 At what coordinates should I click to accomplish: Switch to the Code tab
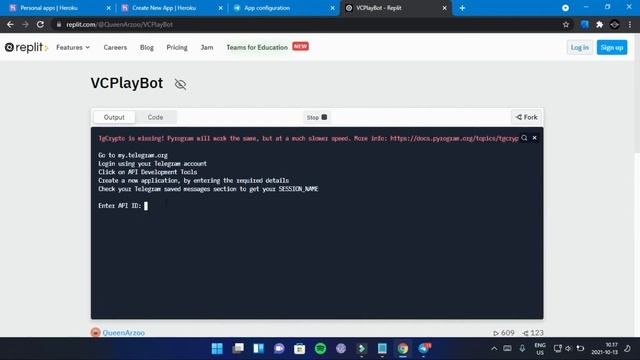155,117
